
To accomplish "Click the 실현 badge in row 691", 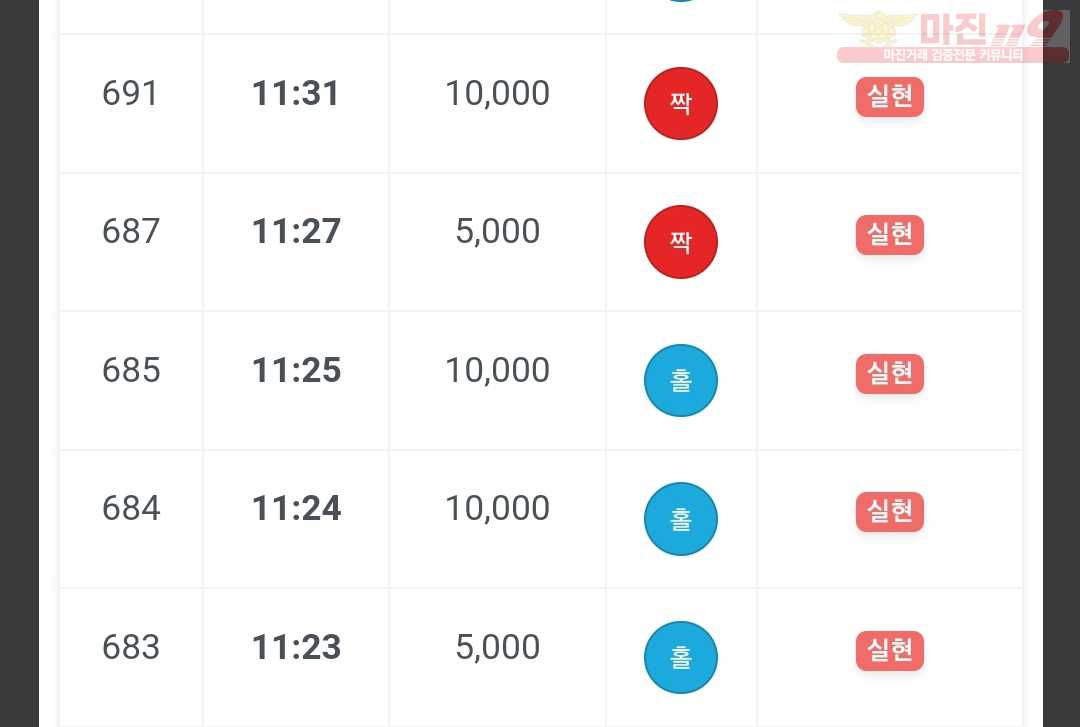I will [x=889, y=97].
